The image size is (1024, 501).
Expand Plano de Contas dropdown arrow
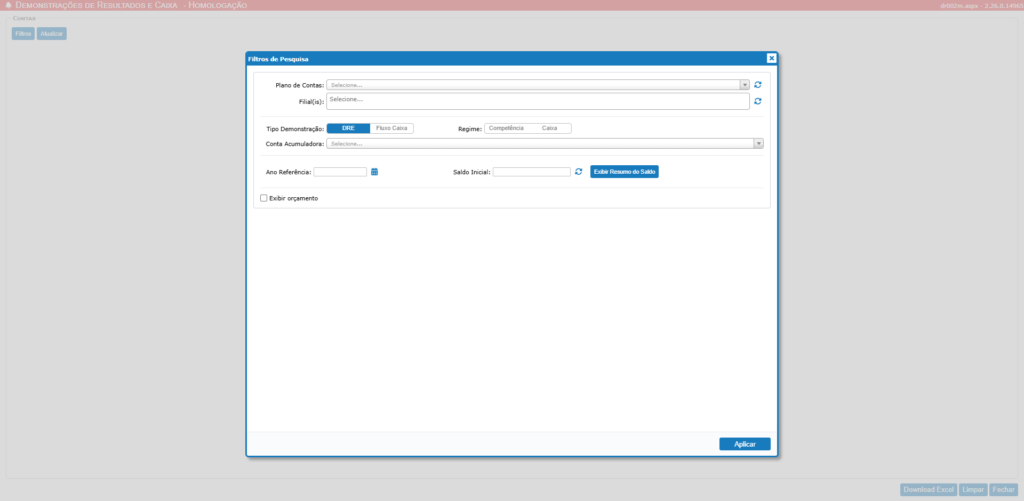pyautogui.click(x=744, y=85)
